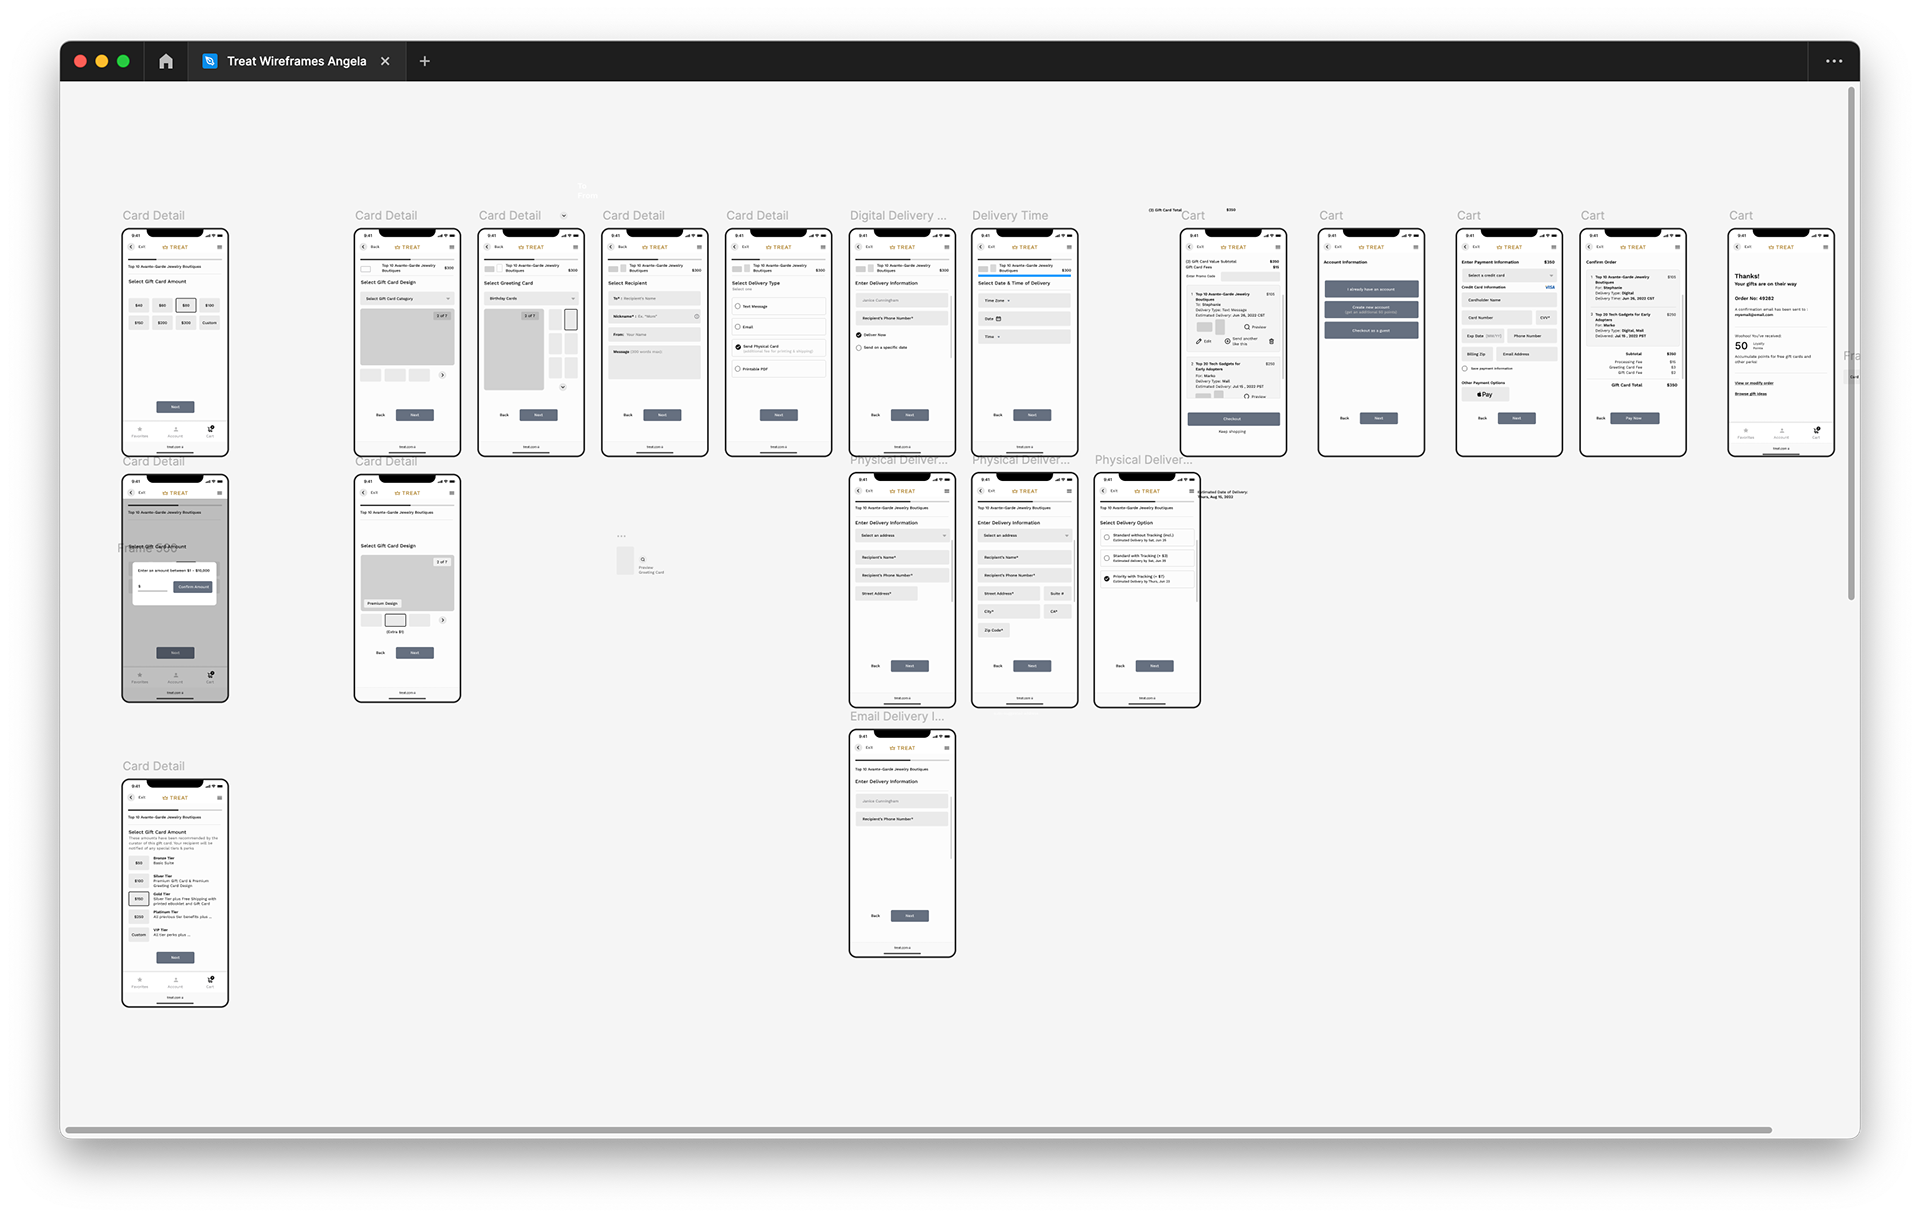
Task: Select Standard without Tracking delivery option
Action: (1107, 537)
